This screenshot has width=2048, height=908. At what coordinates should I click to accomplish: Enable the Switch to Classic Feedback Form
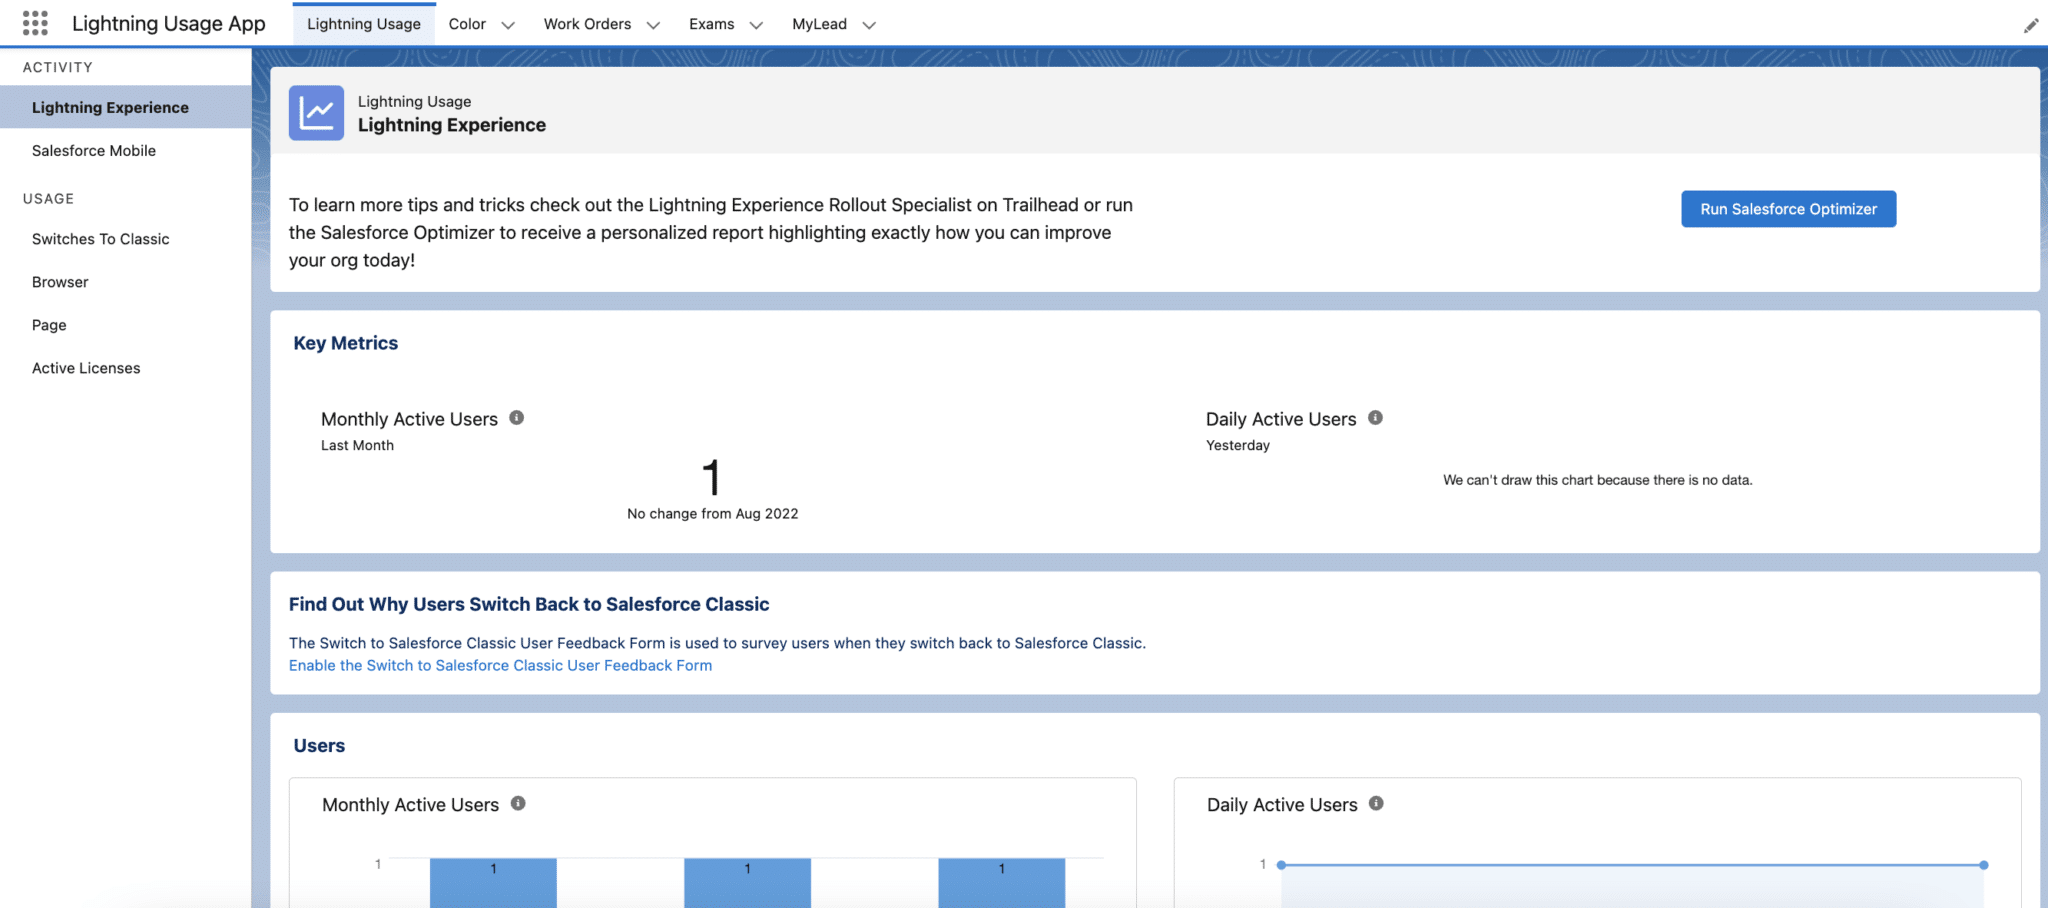500,665
